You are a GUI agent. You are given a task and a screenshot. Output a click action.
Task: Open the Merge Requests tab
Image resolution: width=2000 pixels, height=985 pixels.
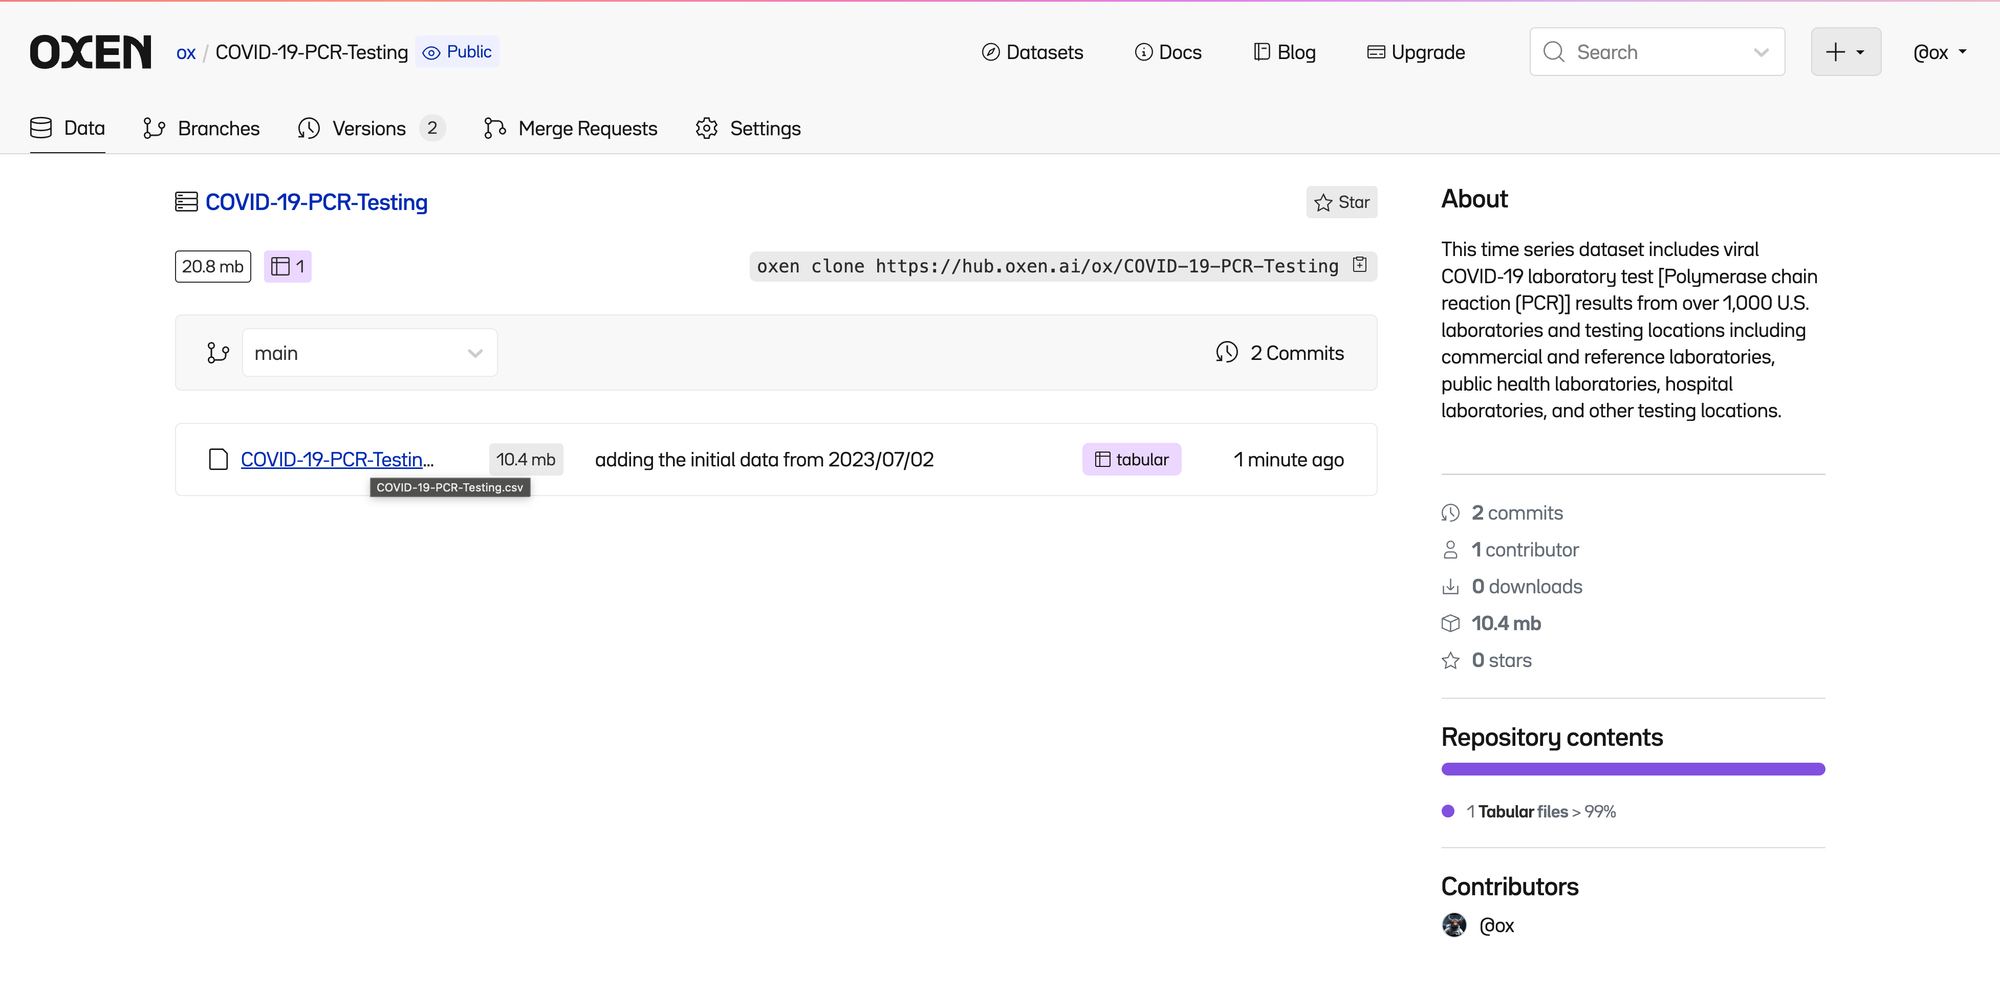click(570, 128)
